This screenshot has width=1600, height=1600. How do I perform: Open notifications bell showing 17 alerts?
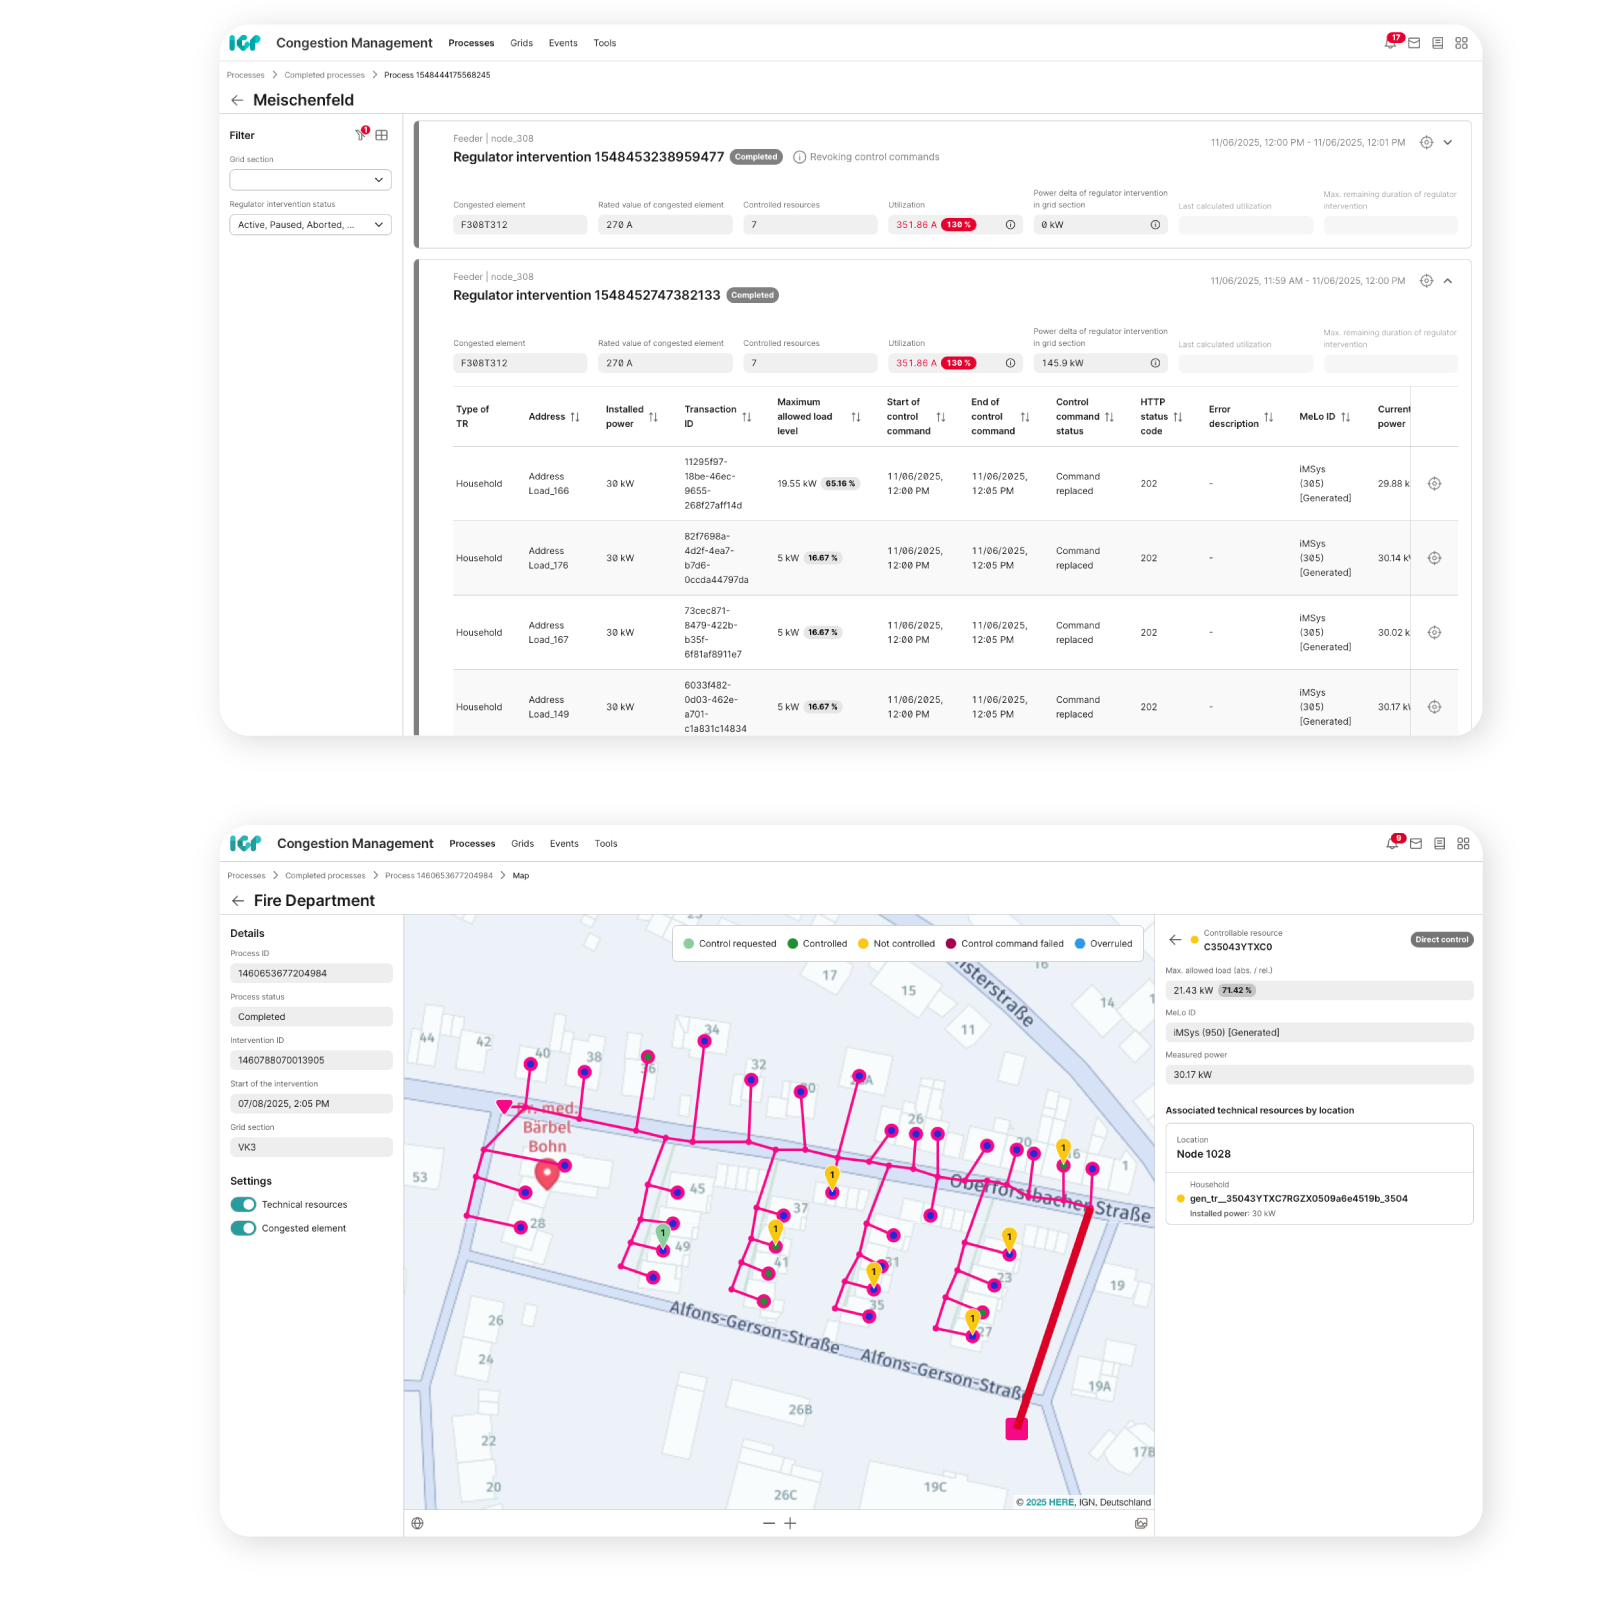(1390, 43)
